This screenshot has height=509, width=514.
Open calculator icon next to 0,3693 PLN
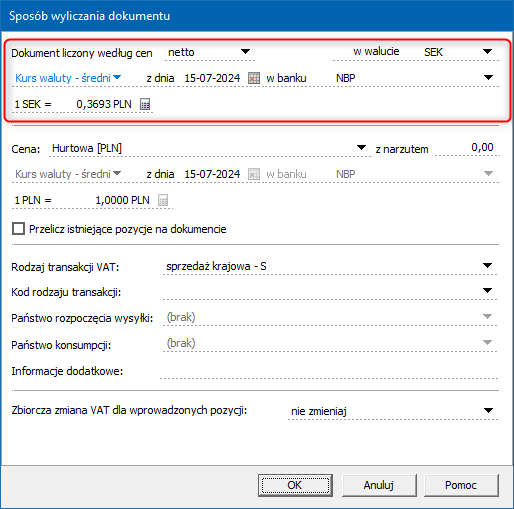click(x=145, y=104)
